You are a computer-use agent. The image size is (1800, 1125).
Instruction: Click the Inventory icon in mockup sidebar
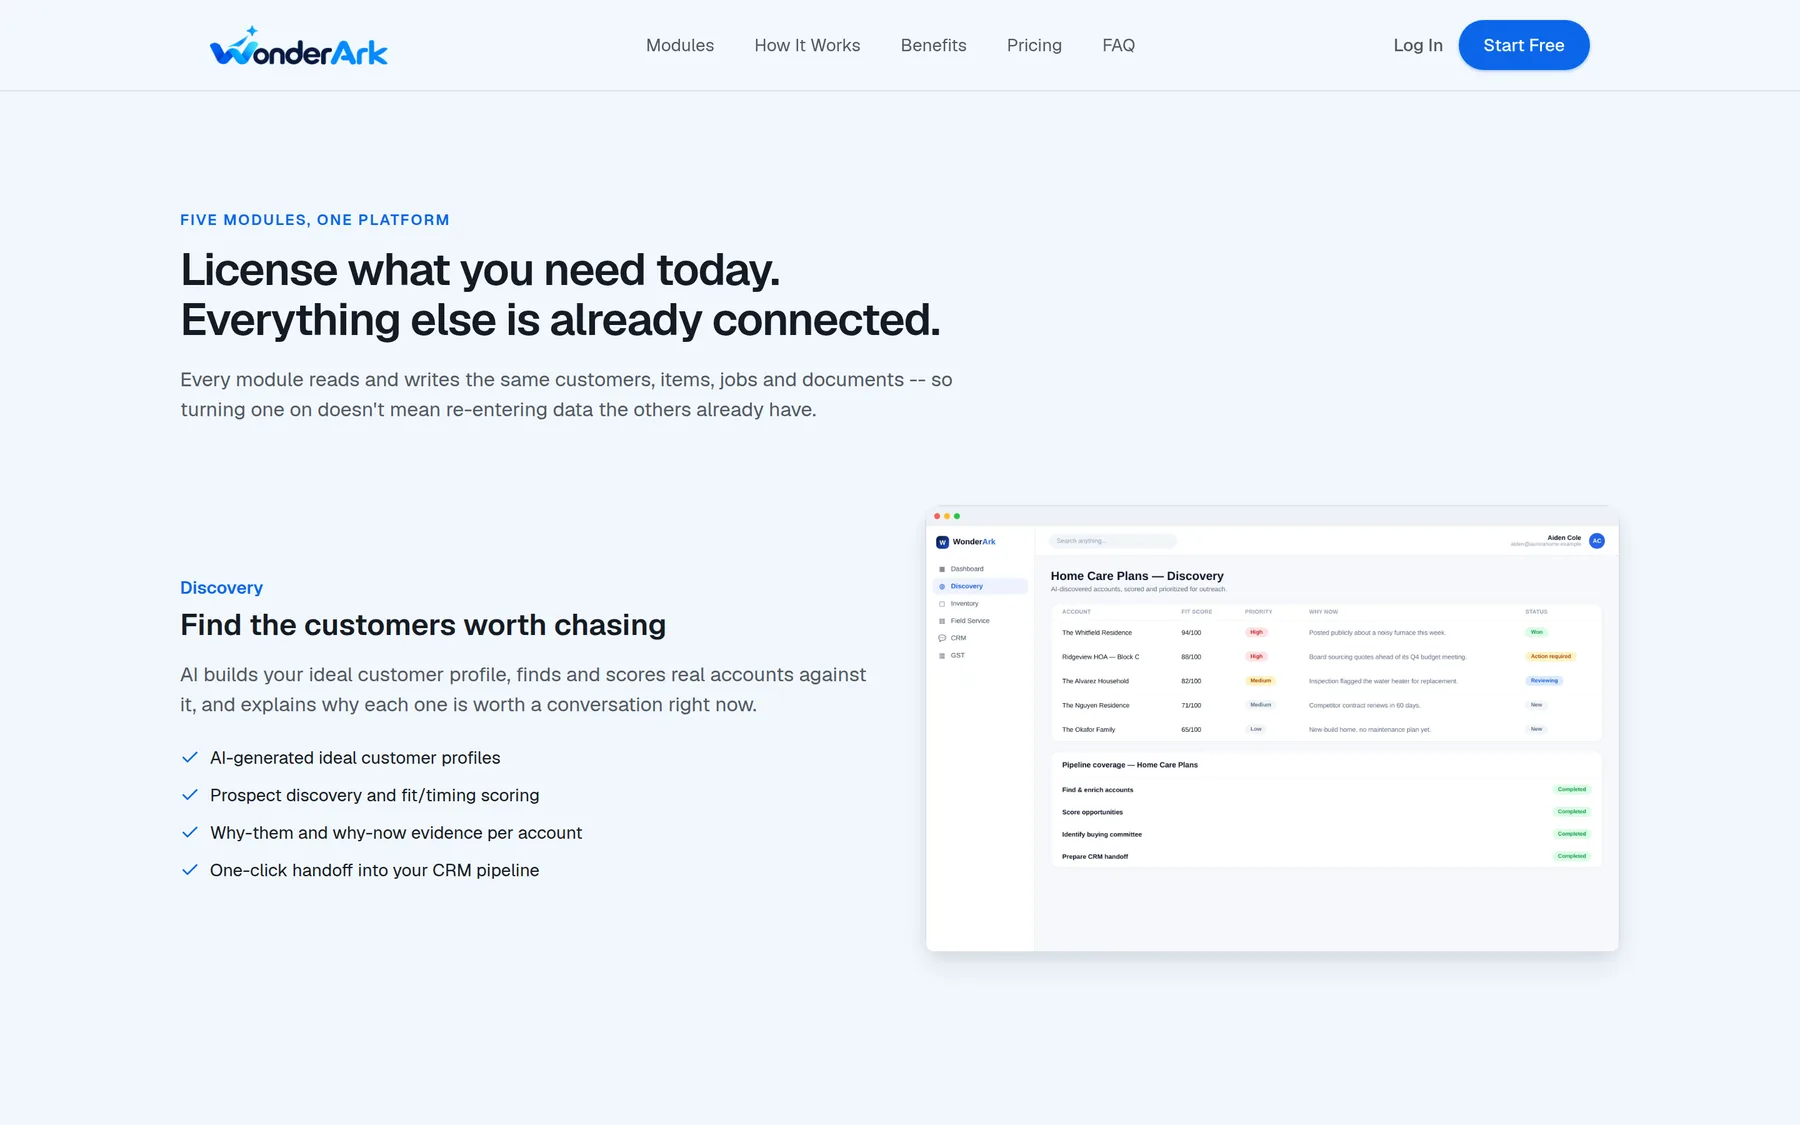[x=942, y=604]
